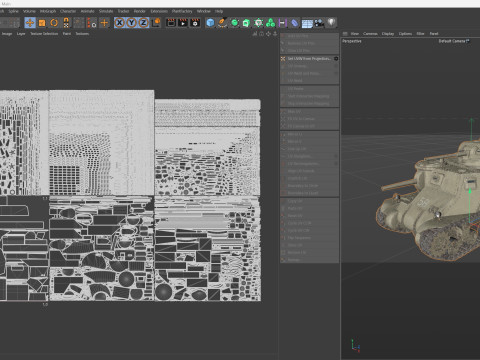Click the purple deformer icon
Viewport: 480px width, 360px height.
coord(294,23)
